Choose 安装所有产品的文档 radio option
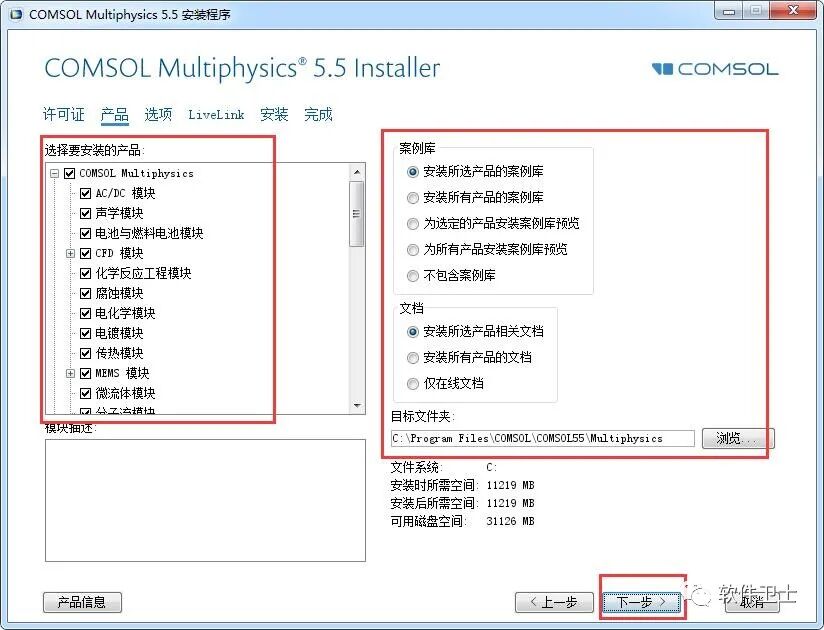Viewport: 824px width, 630px height. pos(413,358)
